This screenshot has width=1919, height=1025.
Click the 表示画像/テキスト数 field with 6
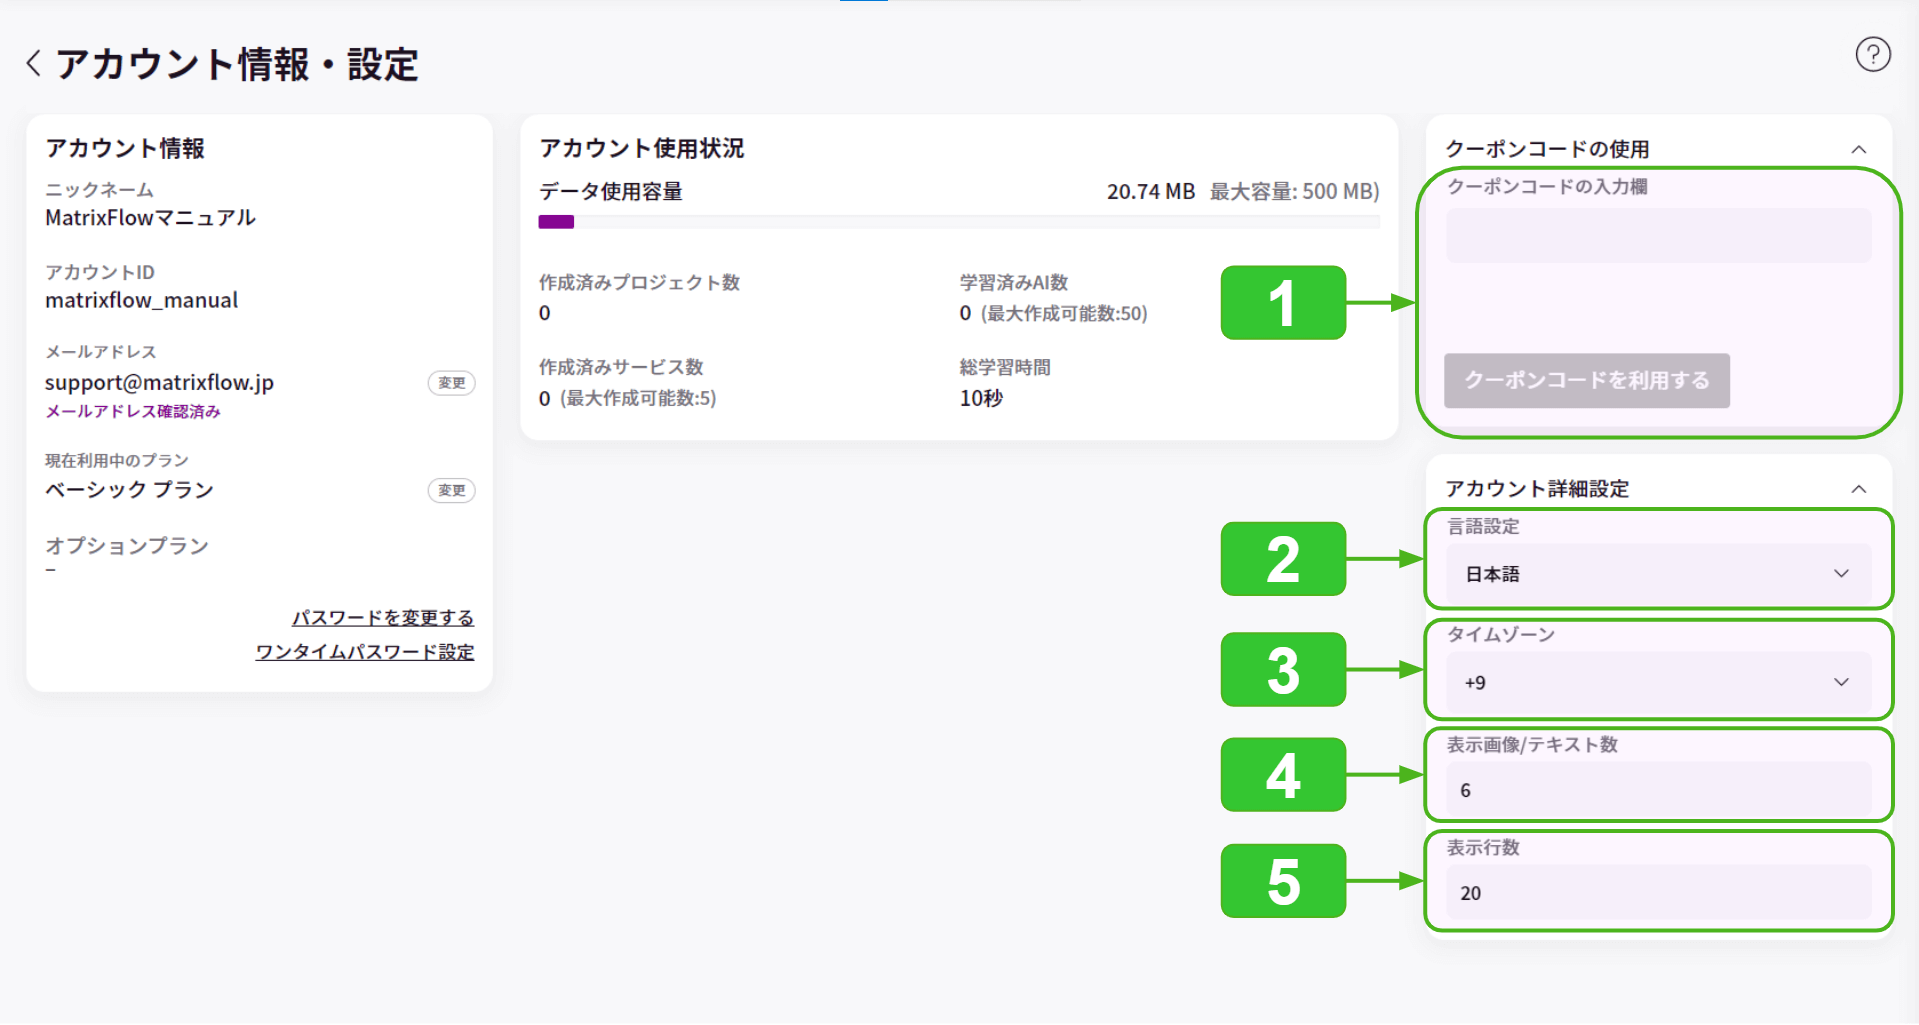[1658, 790]
